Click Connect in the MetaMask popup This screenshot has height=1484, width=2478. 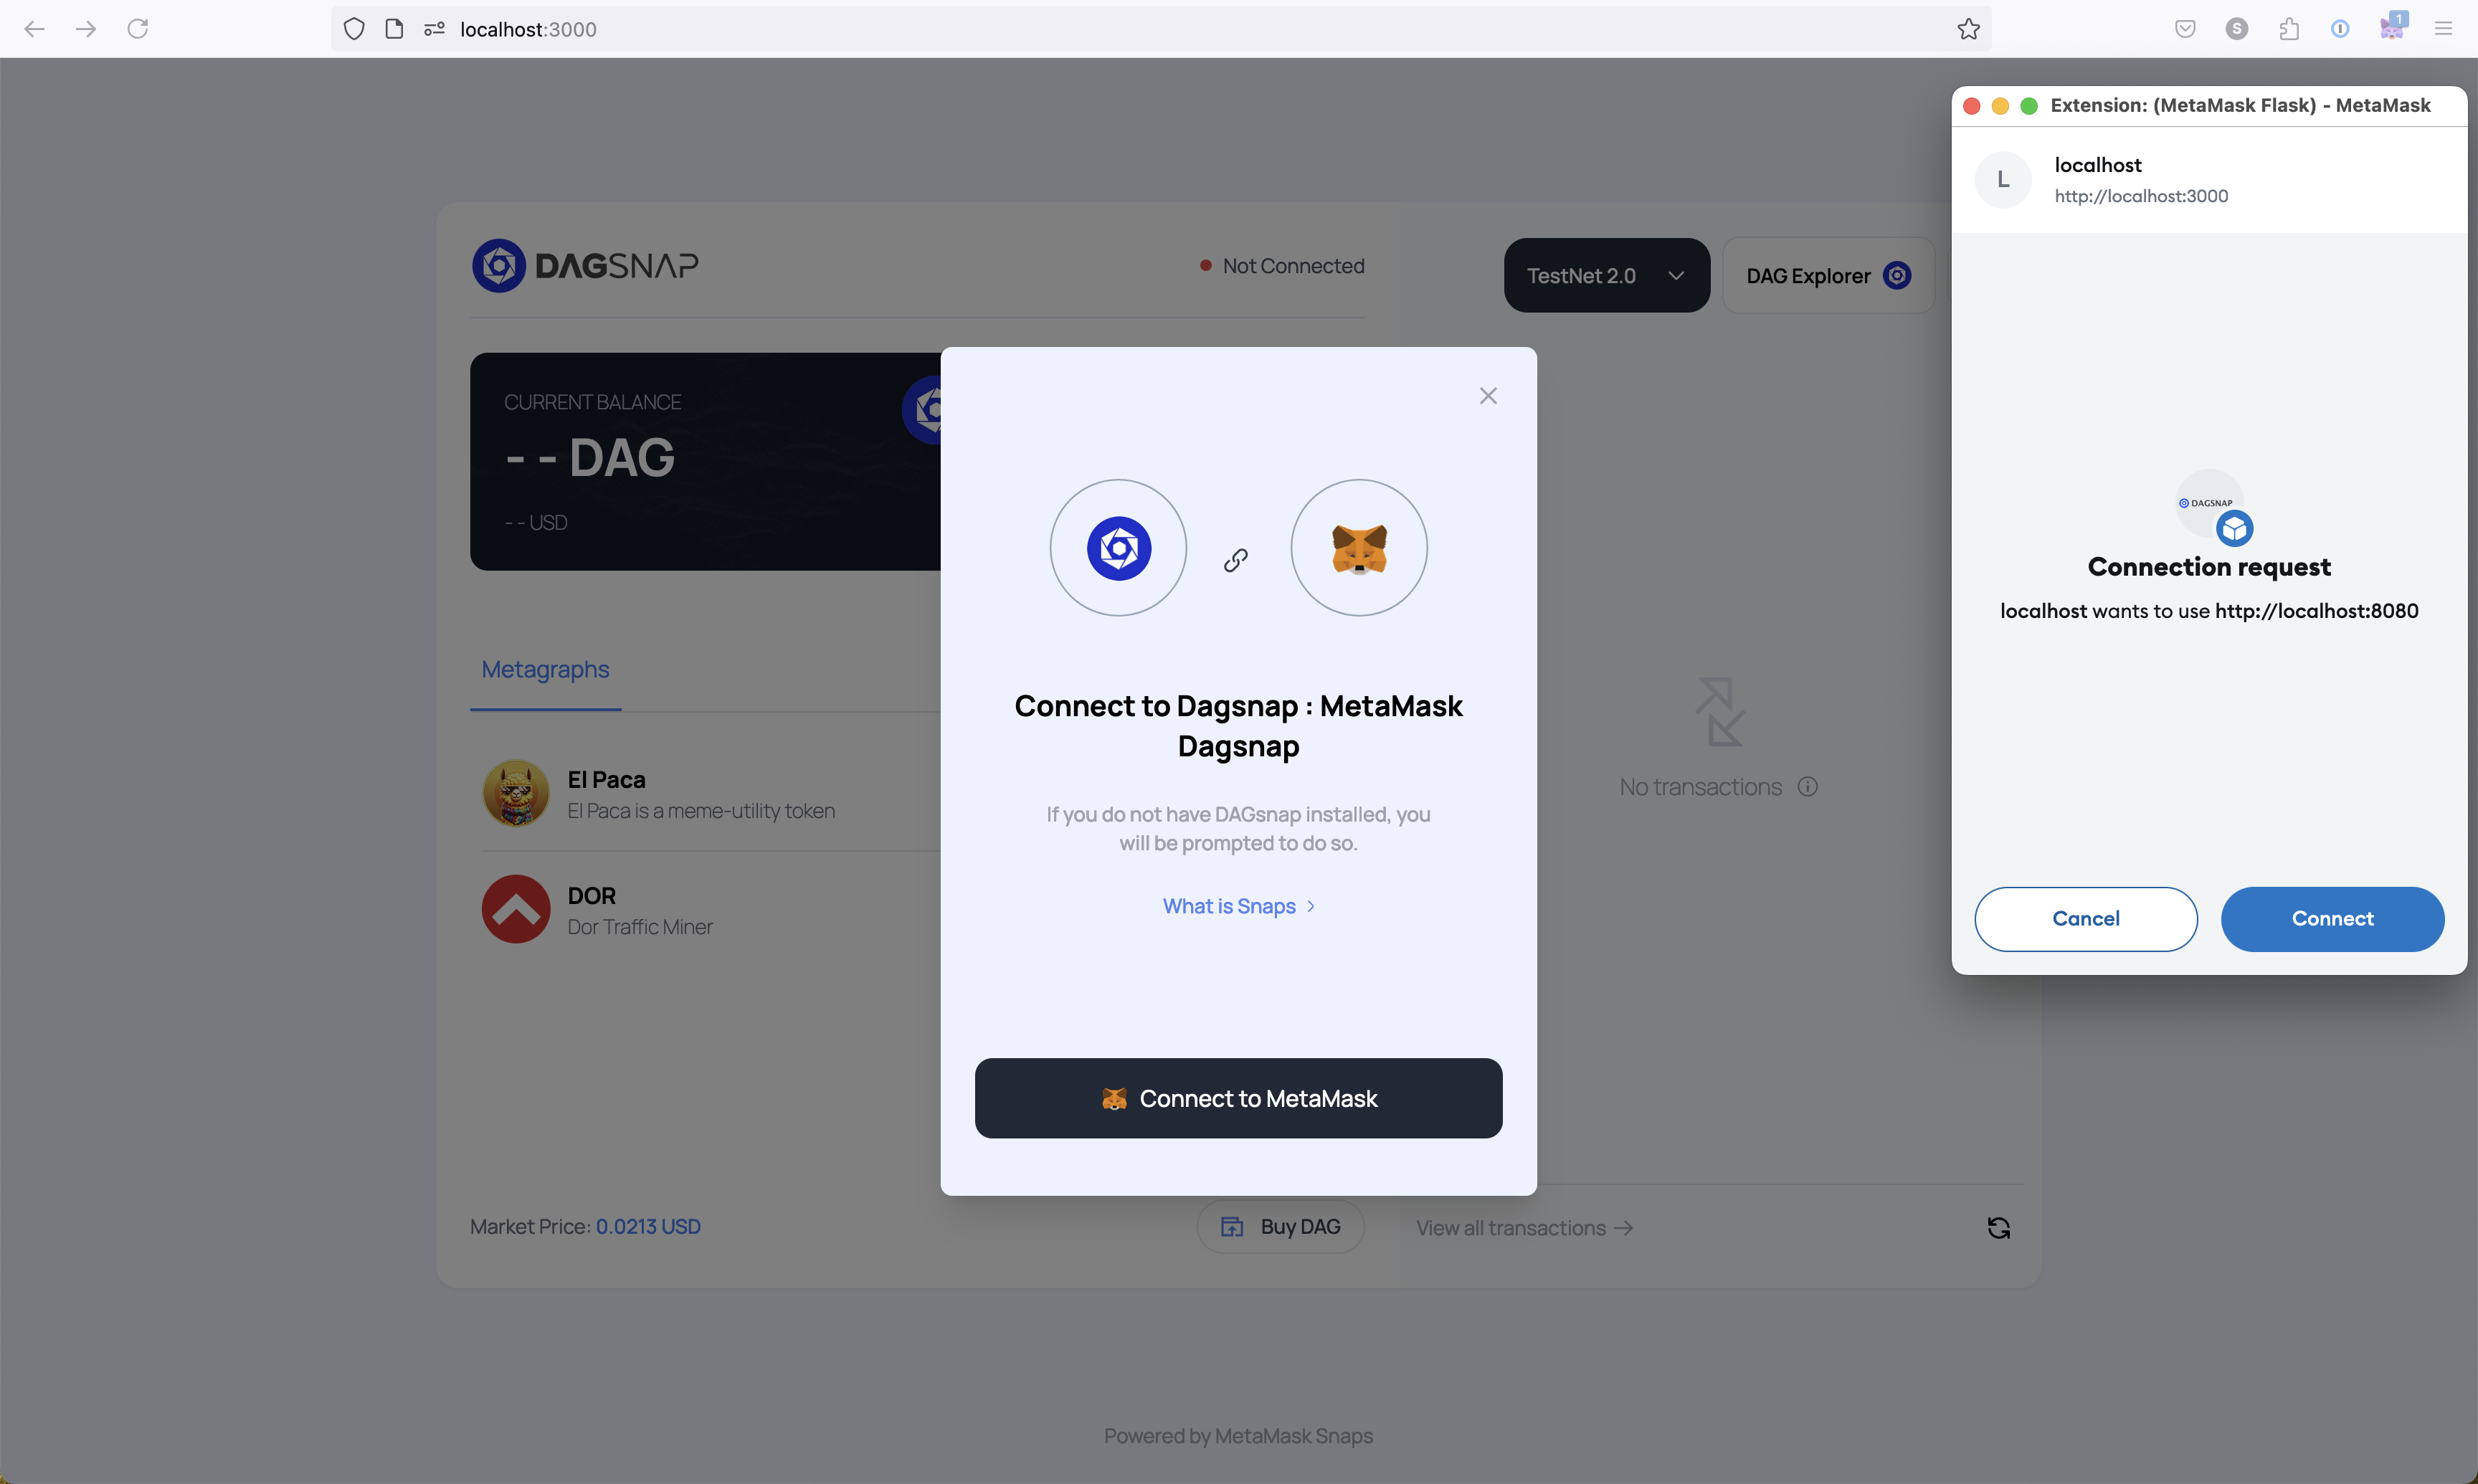click(2331, 918)
